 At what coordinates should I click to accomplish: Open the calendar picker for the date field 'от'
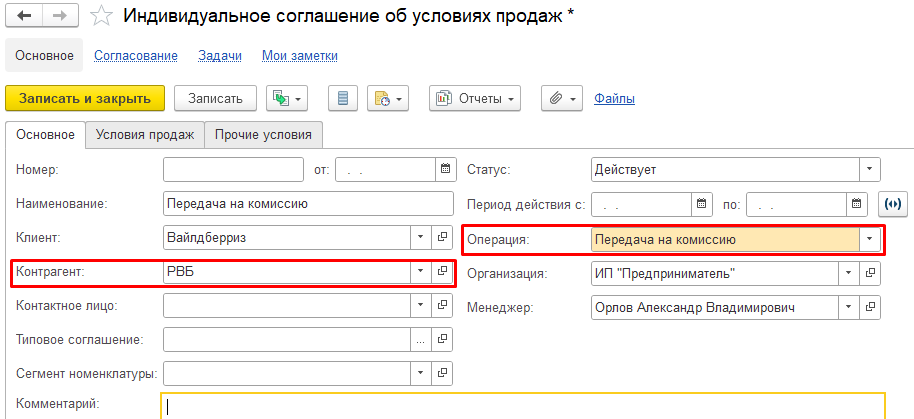(445, 170)
